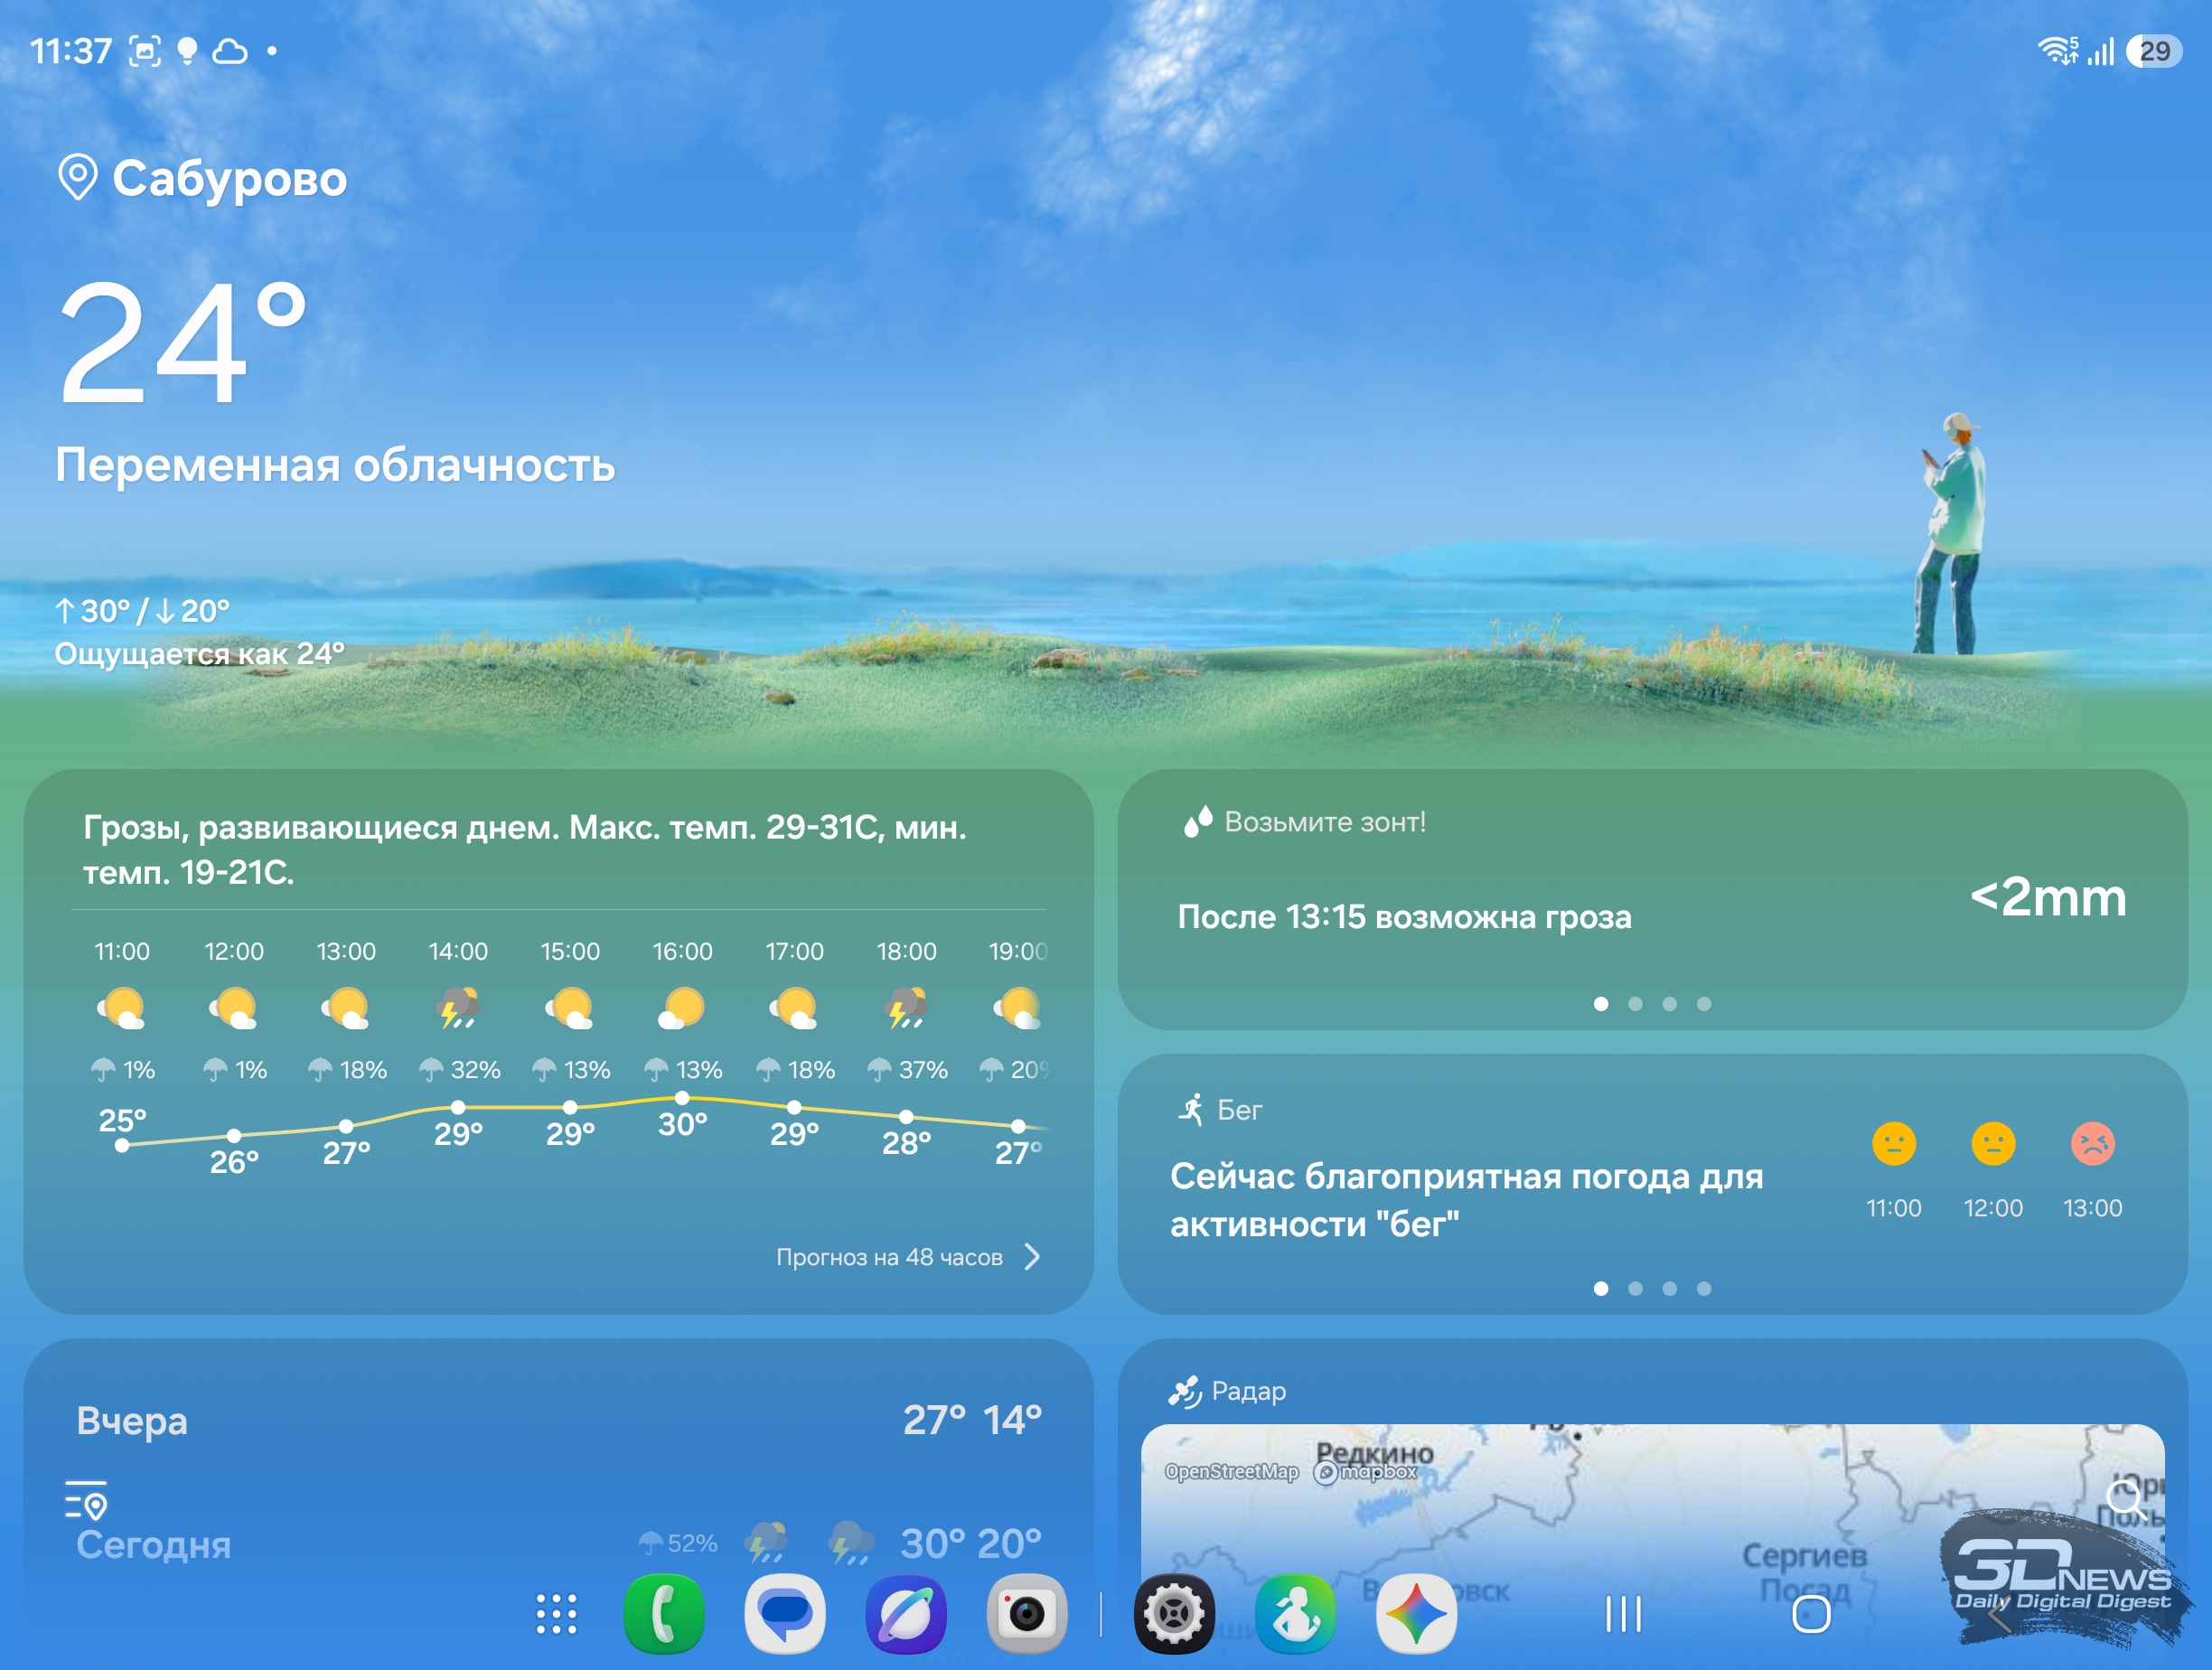Tap the Ощущается как 24° text
Screen dimensions: 2212x1670
[199, 654]
